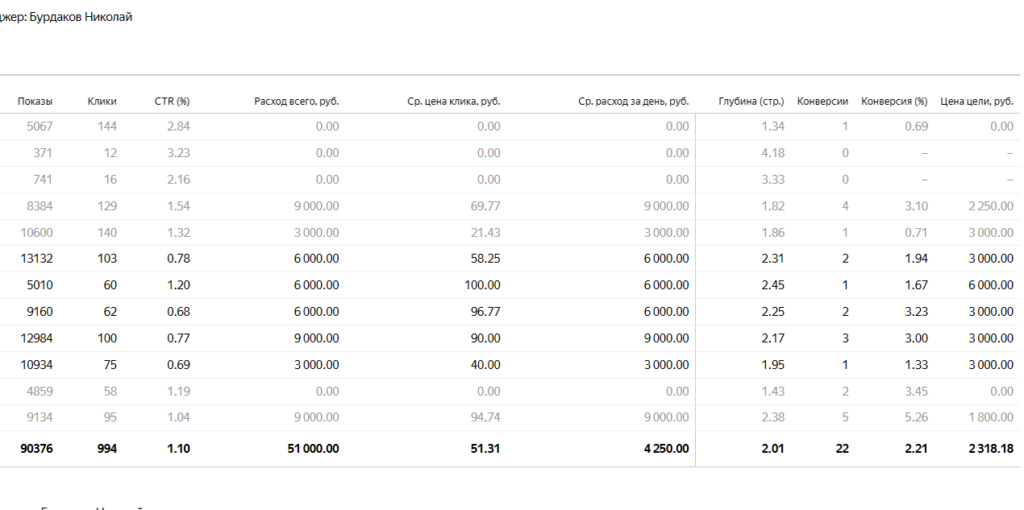Viewport: 1024px width, 510px height.
Task: Select the average daily spend 4 250.00
Action: [x=666, y=449]
